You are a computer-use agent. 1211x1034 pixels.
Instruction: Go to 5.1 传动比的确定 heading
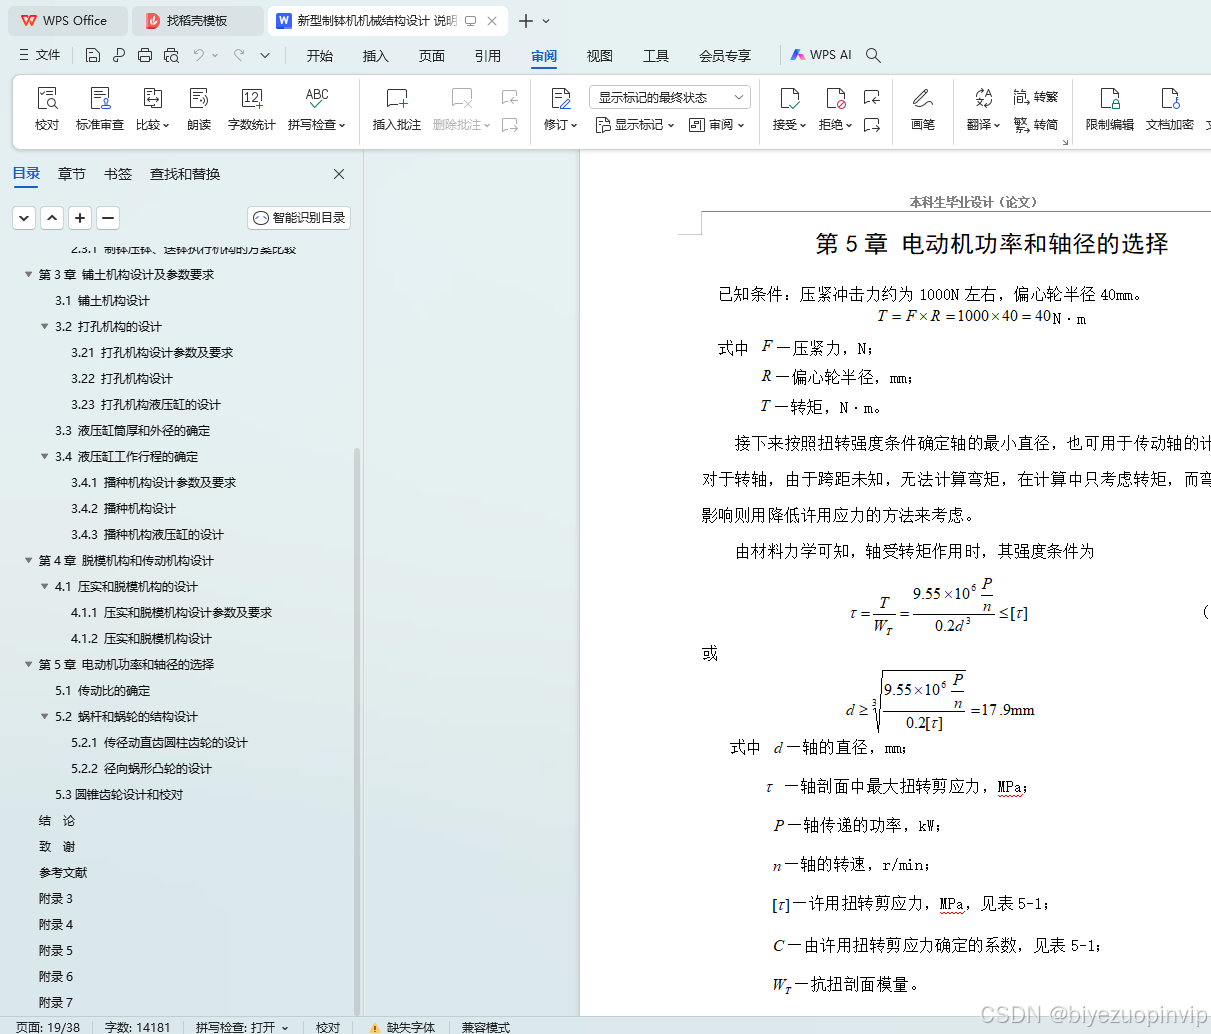[103, 690]
